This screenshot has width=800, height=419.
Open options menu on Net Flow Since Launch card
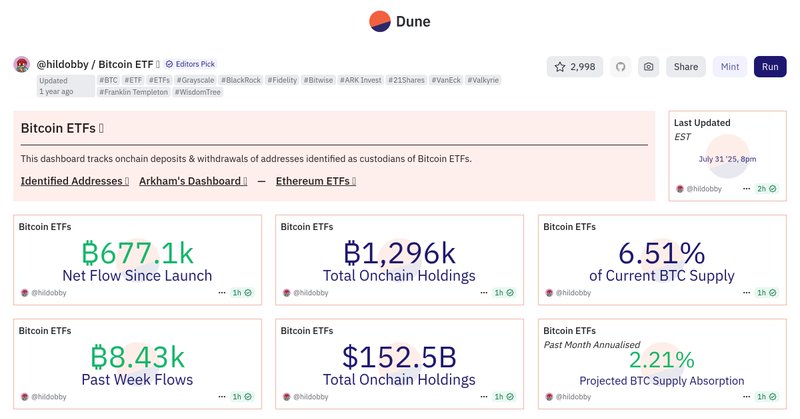coord(222,293)
